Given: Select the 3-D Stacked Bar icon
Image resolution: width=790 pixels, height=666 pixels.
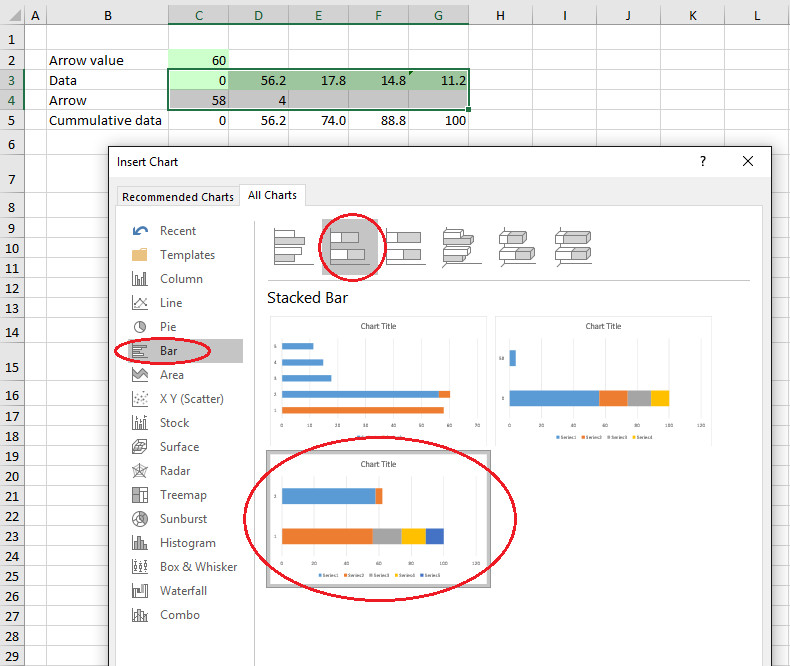Looking at the screenshot, I should point(520,245).
